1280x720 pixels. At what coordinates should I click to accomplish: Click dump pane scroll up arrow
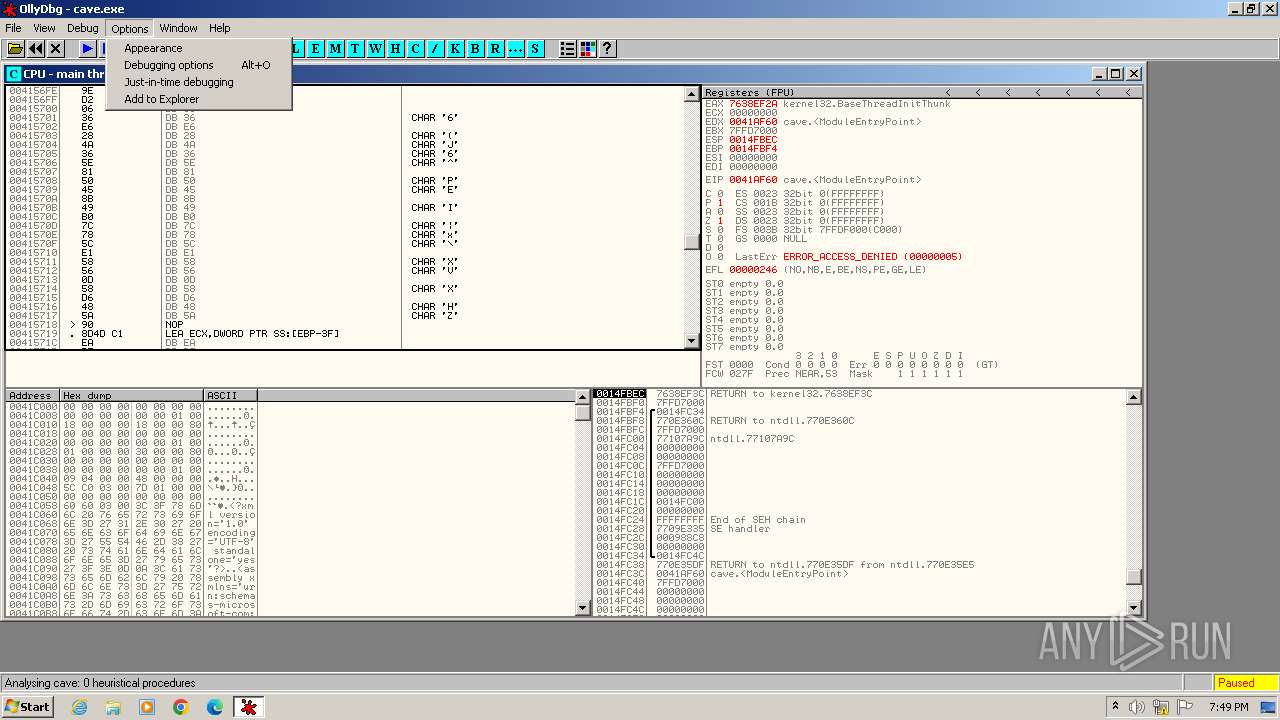[x=583, y=397]
